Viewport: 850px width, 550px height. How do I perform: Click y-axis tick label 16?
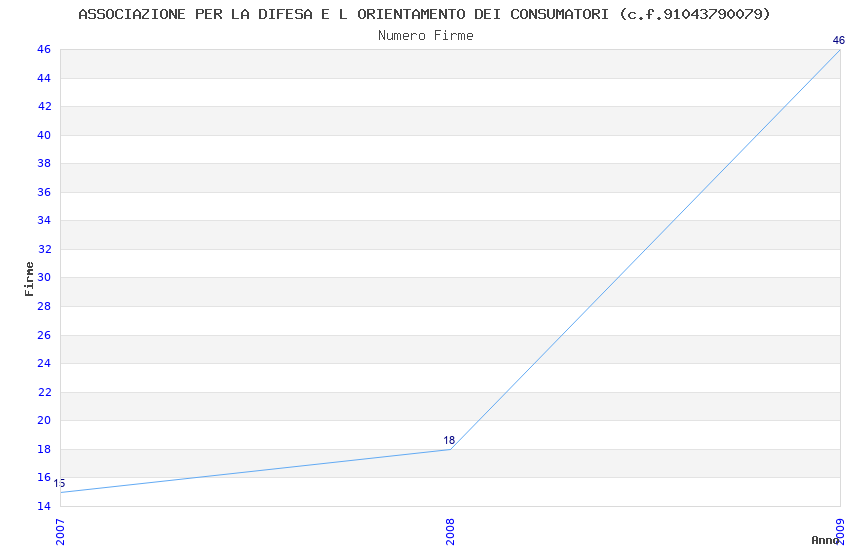pyautogui.click(x=44, y=477)
